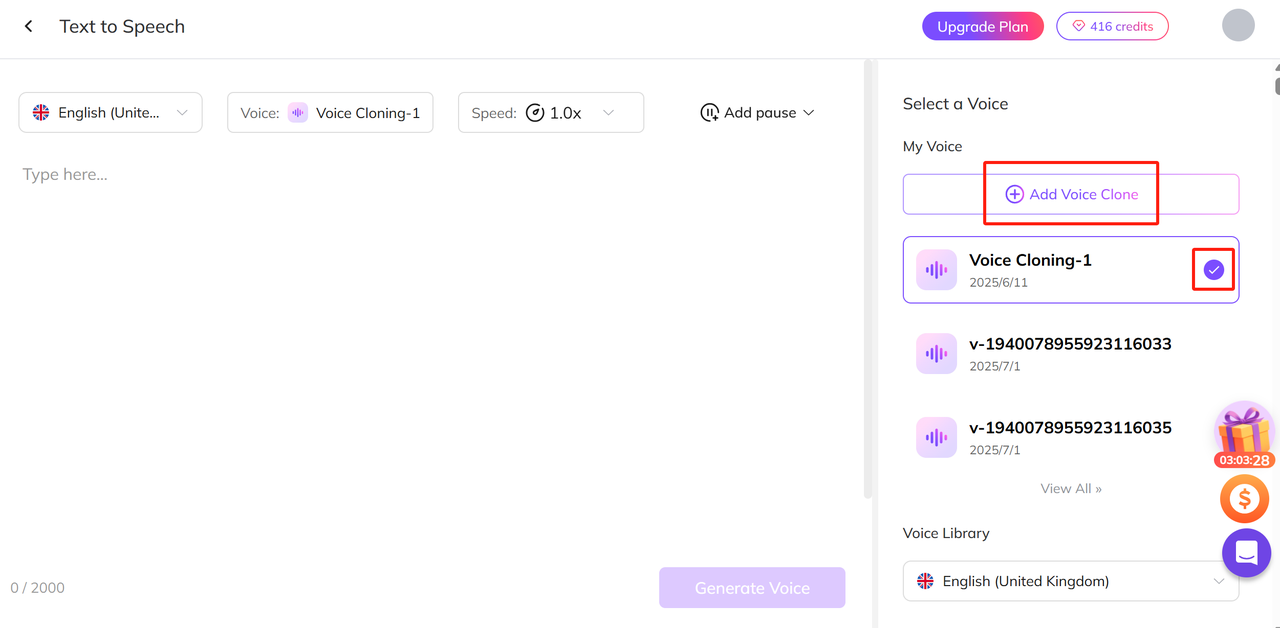The image size is (1280, 628).
Task: Open the Voice: Voice Cloning-1 selector
Action: point(330,113)
